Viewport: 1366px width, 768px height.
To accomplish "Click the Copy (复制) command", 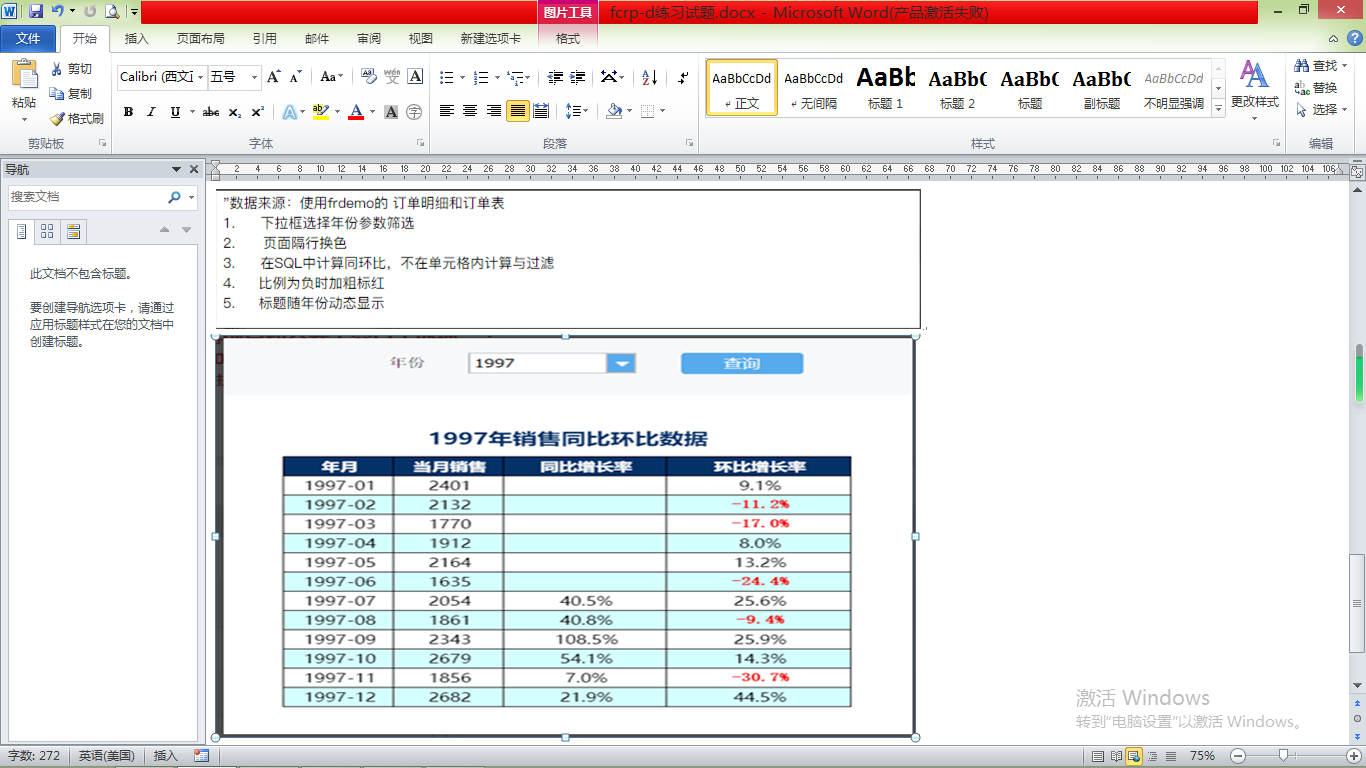I will [x=72, y=93].
